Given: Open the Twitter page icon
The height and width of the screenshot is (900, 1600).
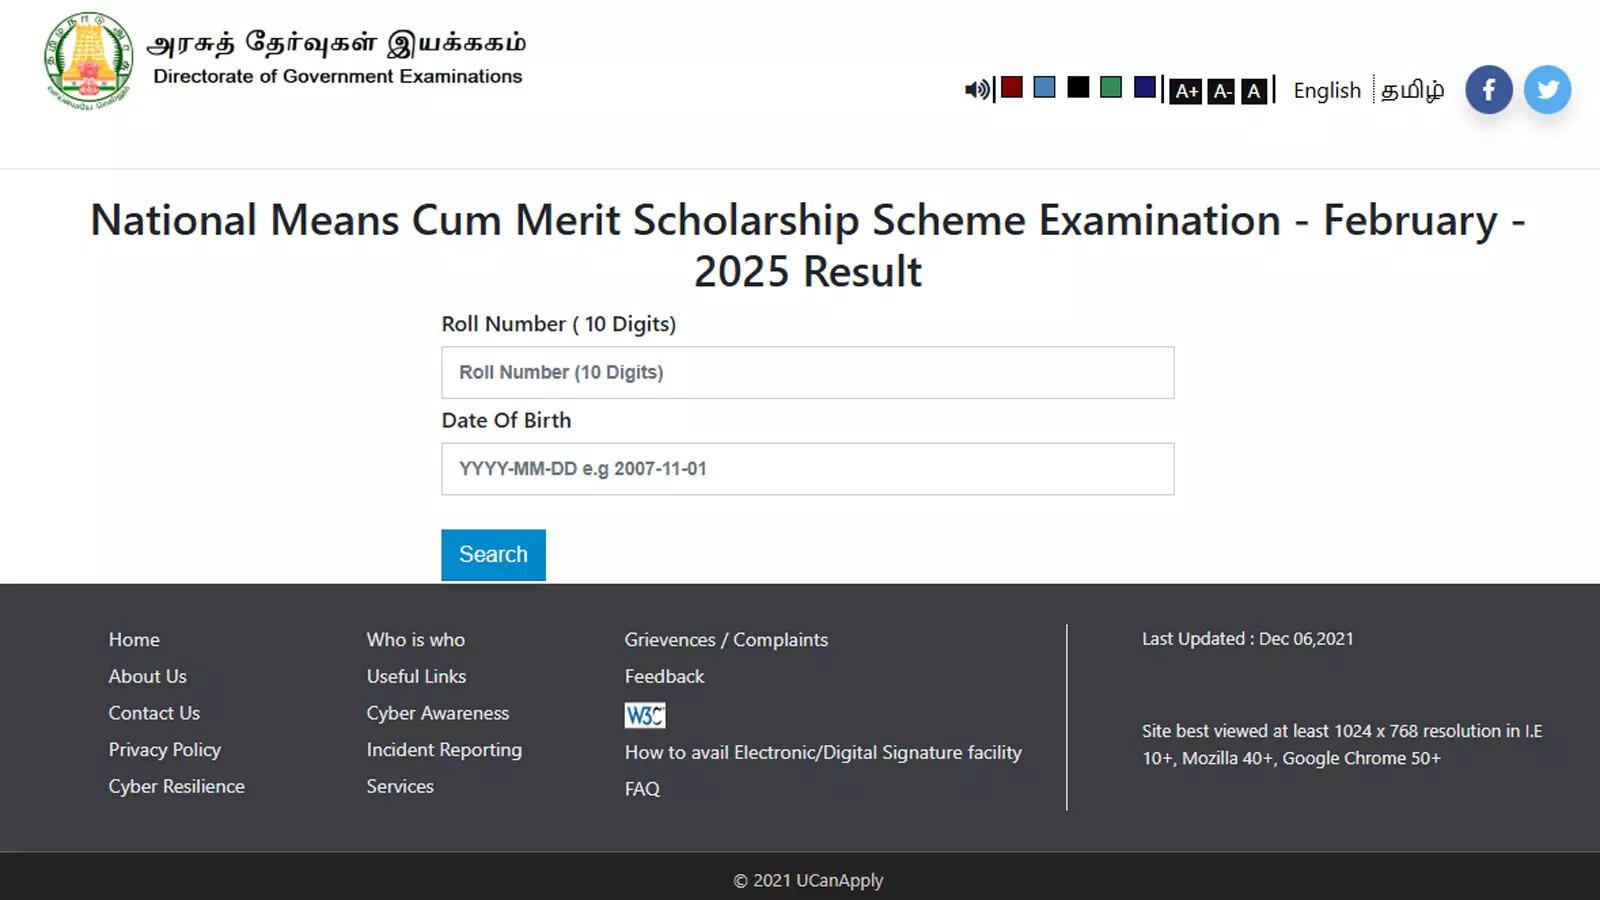Looking at the screenshot, I should [x=1547, y=90].
